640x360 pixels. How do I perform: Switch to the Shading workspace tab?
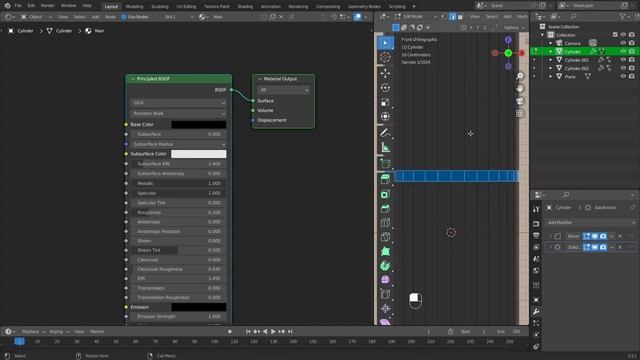pos(245,7)
